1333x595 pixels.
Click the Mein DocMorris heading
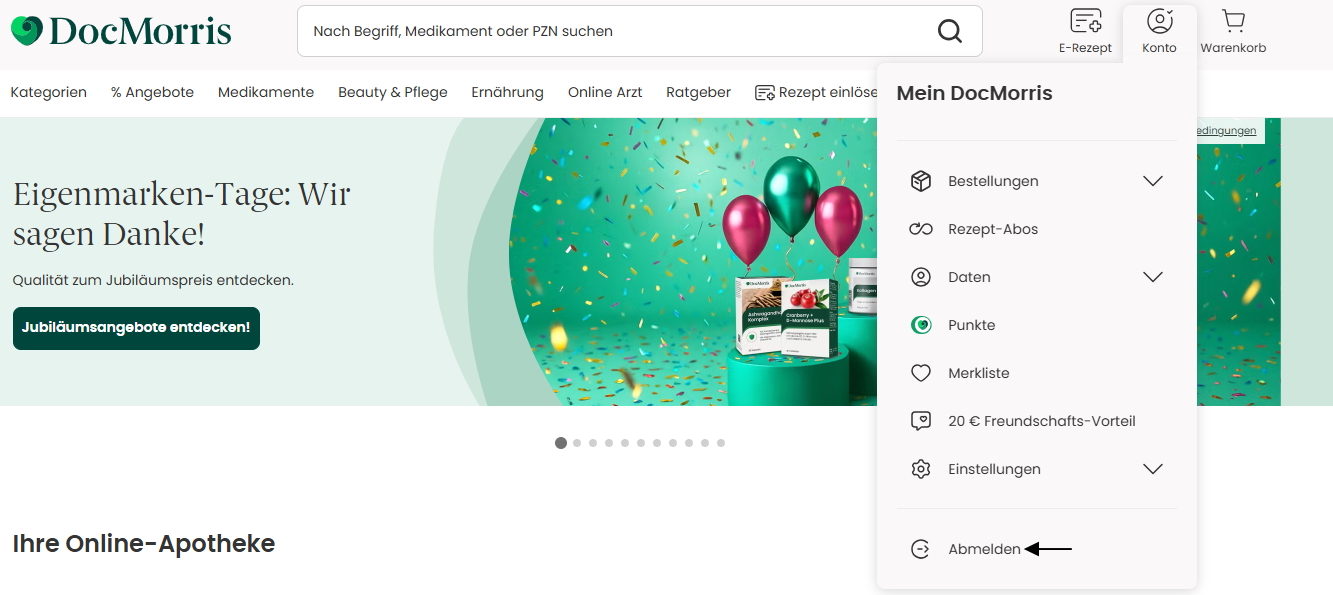[x=974, y=93]
